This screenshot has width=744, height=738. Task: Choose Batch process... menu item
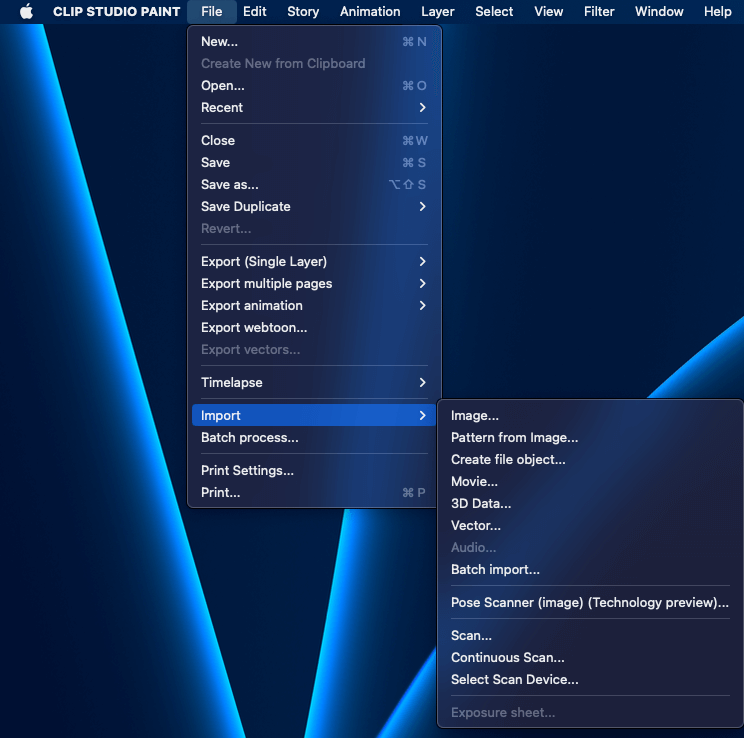(x=314, y=438)
